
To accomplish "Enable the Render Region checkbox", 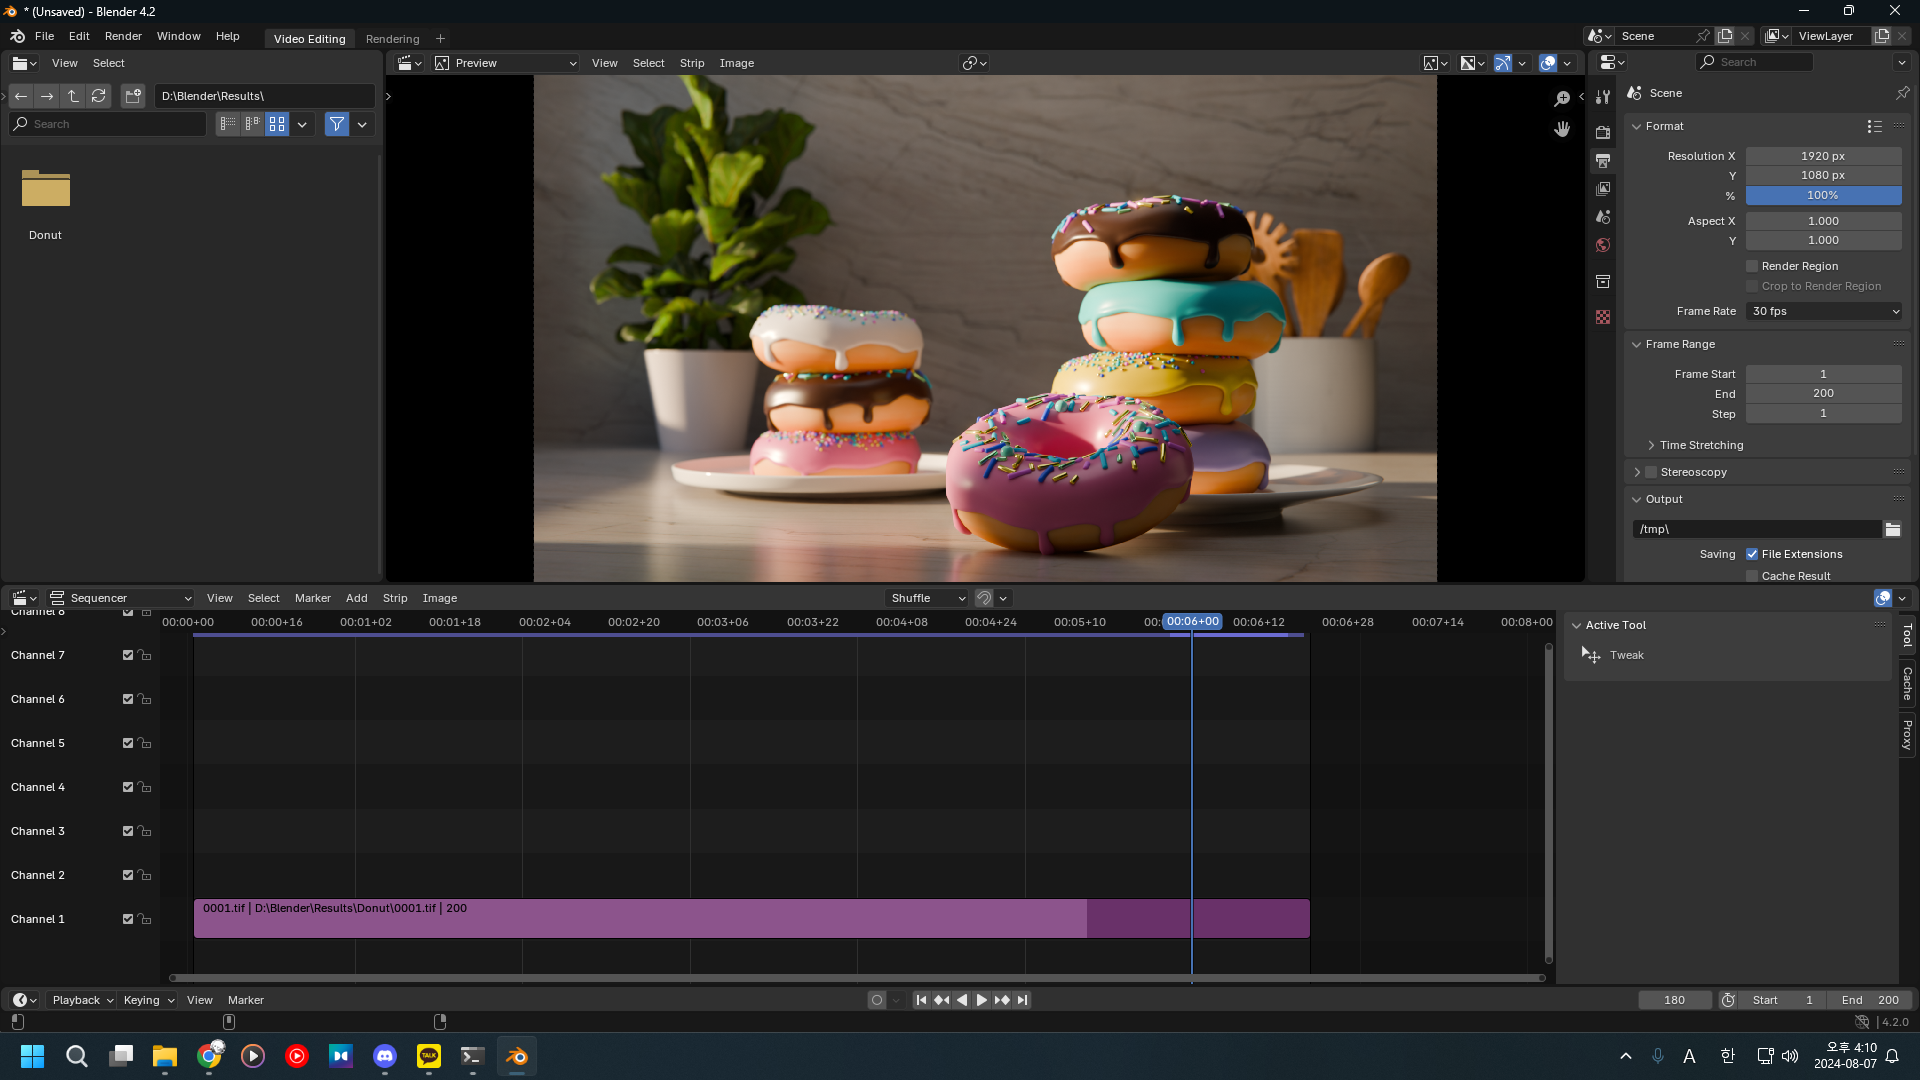I will coord(1752,266).
